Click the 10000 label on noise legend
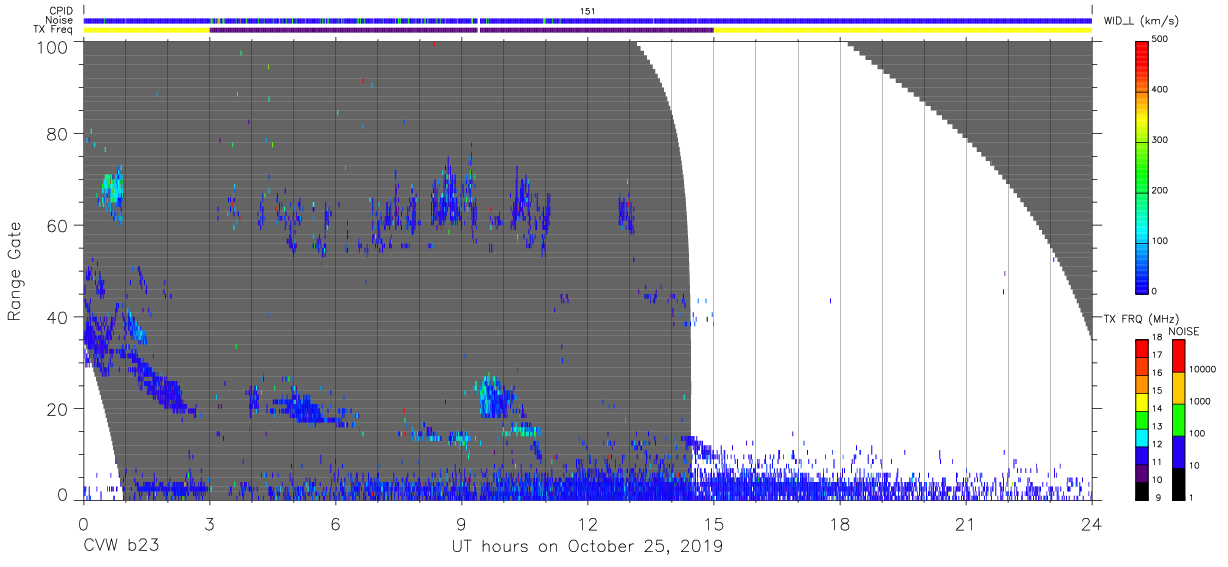Image resolution: width=1228 pixels, height=567 pixels. click(1202, 371)
